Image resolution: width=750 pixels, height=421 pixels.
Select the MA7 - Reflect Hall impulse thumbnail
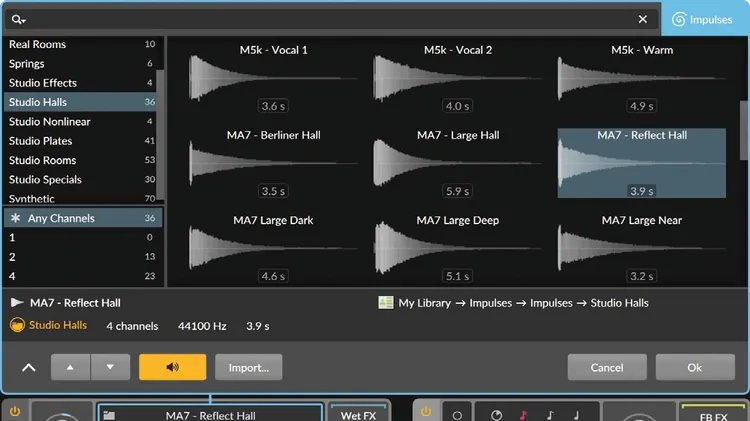click(x=642, y=163)
